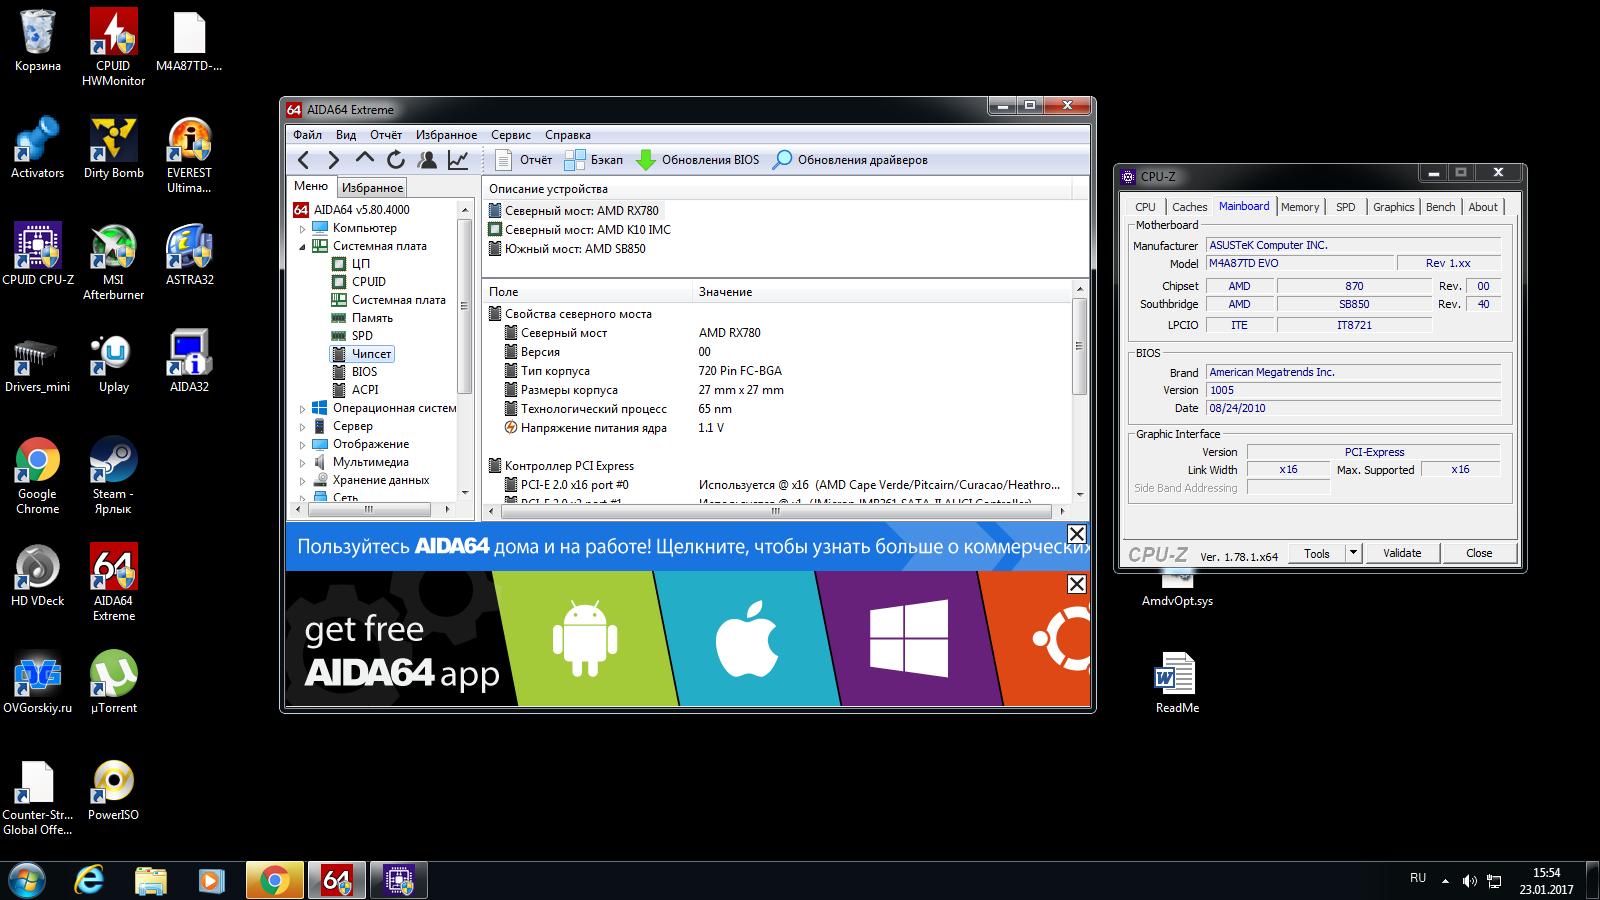
Task: Click the Tools button in CPU-Z
Action: (1317, 553)
